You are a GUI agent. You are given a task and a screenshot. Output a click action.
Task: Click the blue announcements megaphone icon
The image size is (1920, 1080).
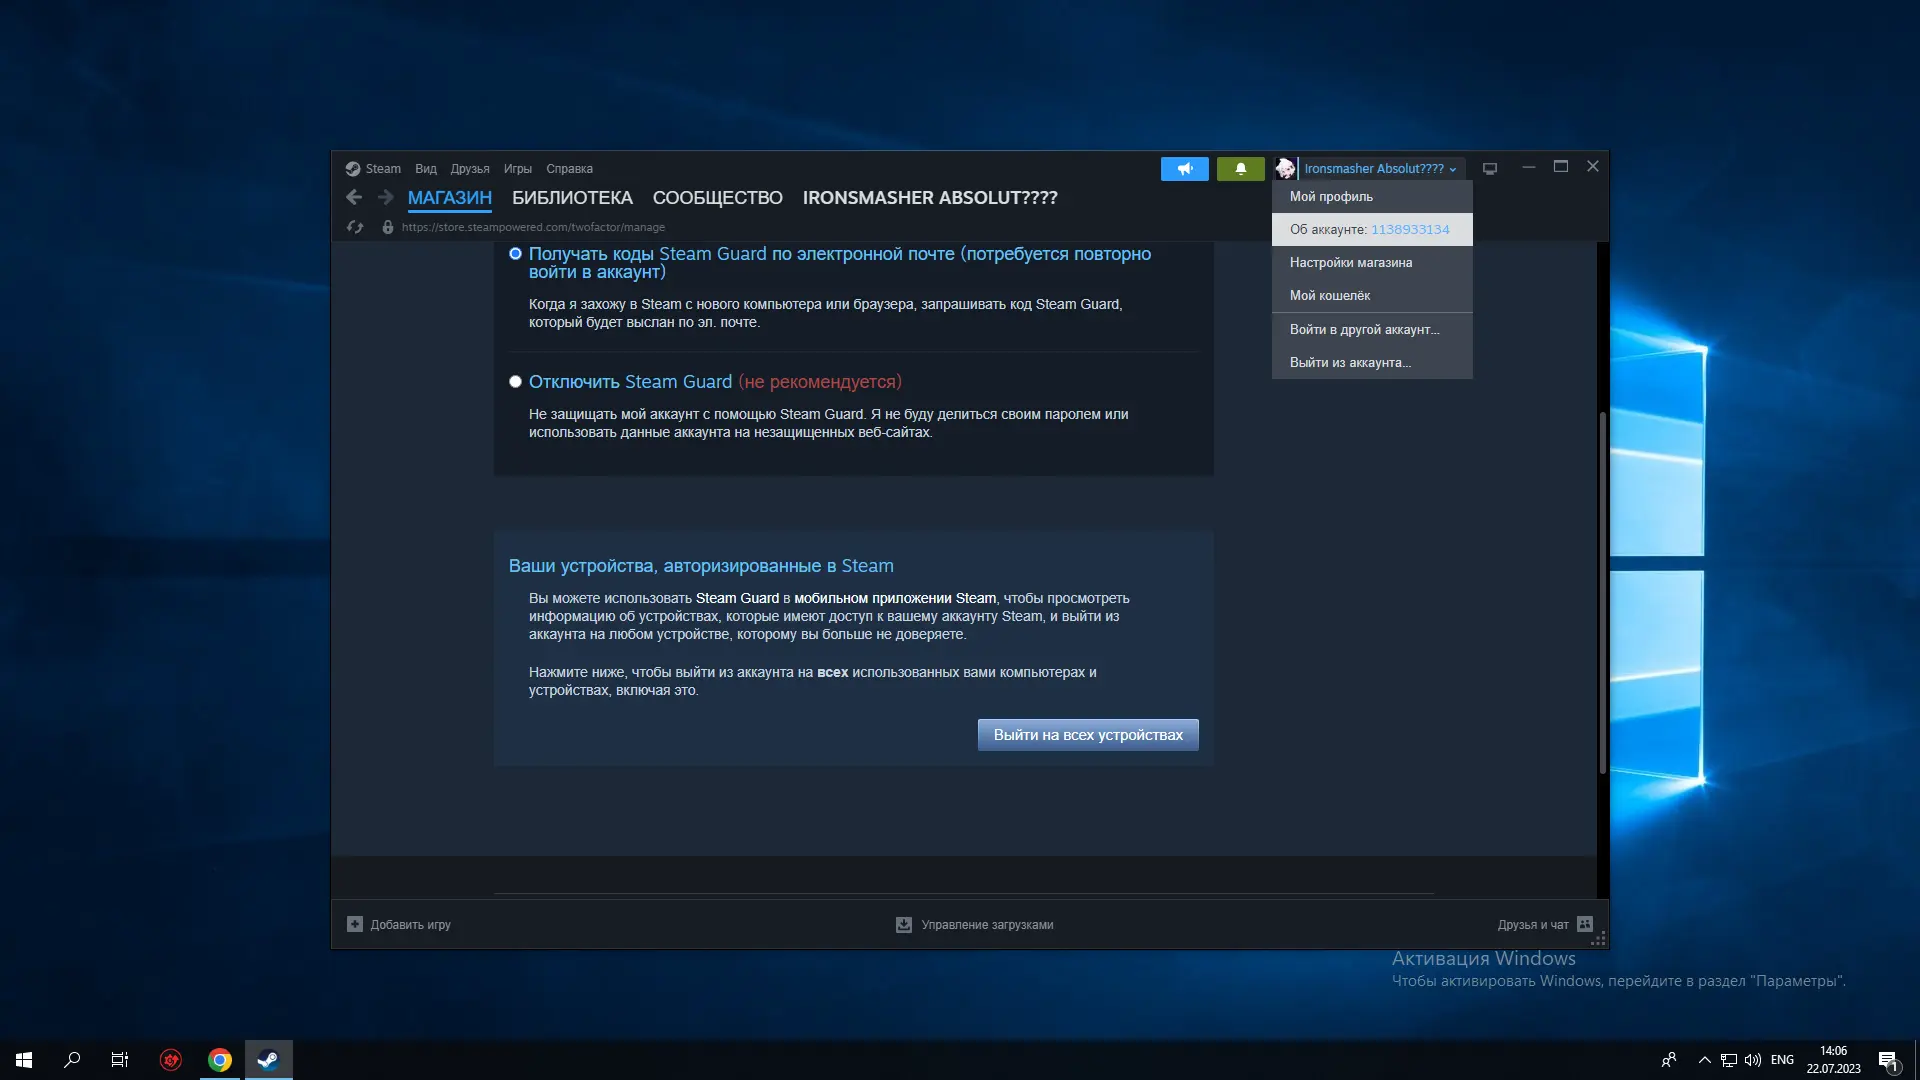[x=1184, y=169]
